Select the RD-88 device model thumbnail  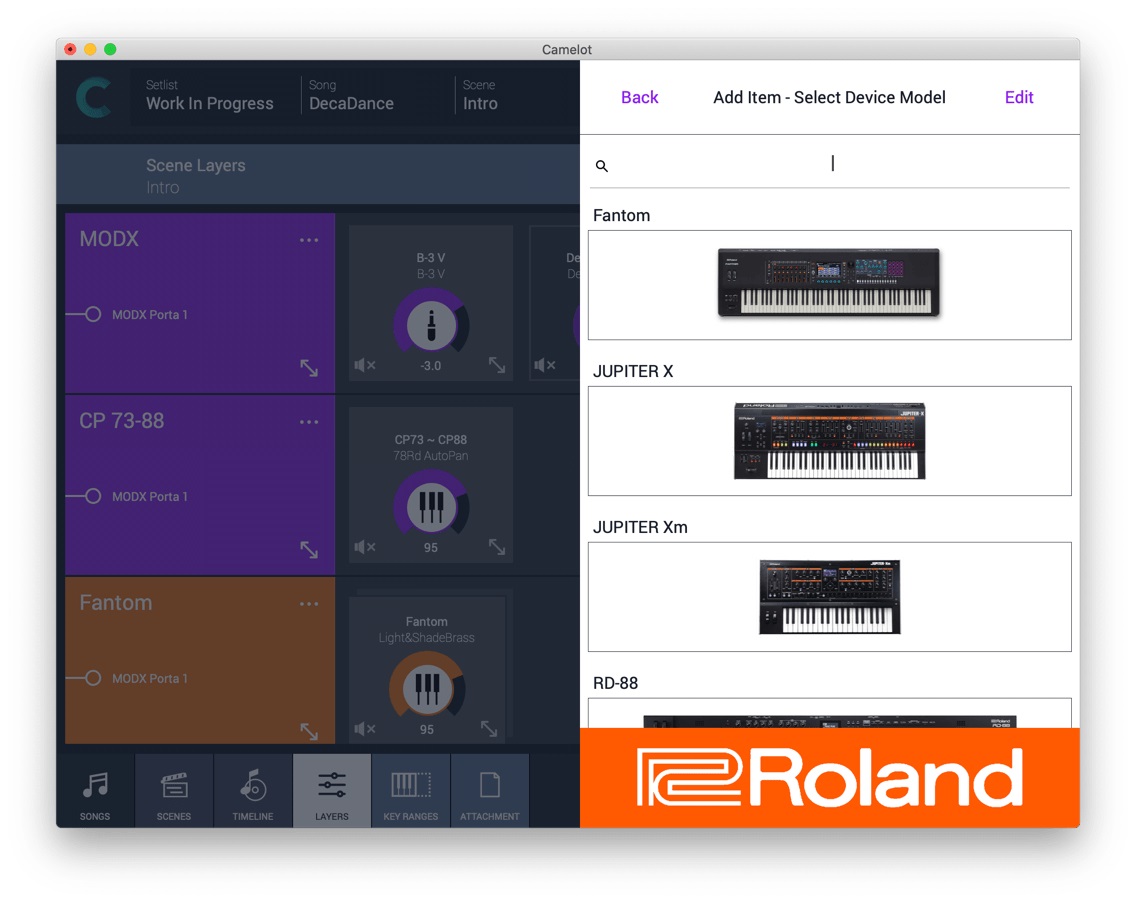[830, 714]
